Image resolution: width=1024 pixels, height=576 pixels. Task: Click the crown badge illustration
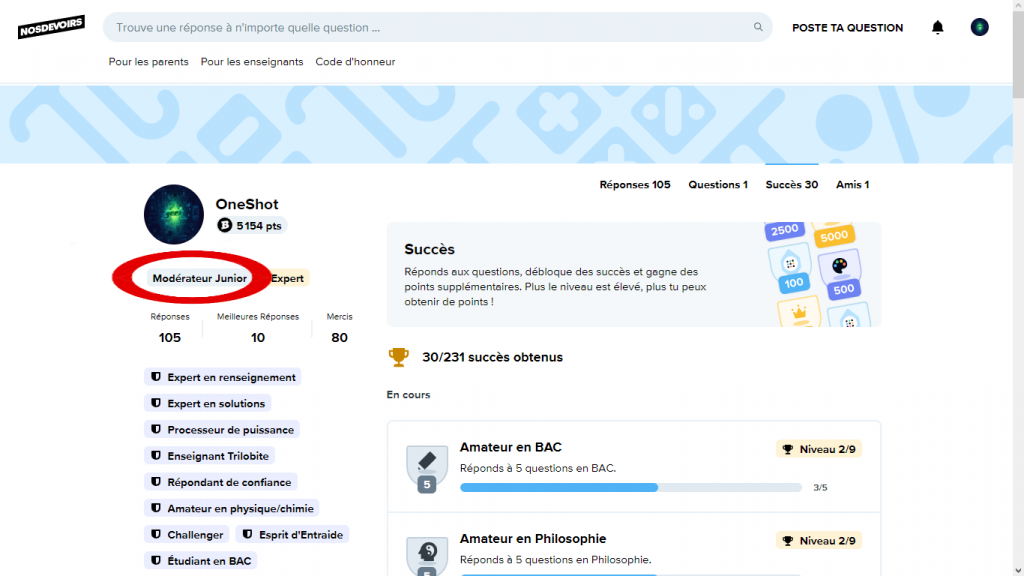[x=799, y=312]
